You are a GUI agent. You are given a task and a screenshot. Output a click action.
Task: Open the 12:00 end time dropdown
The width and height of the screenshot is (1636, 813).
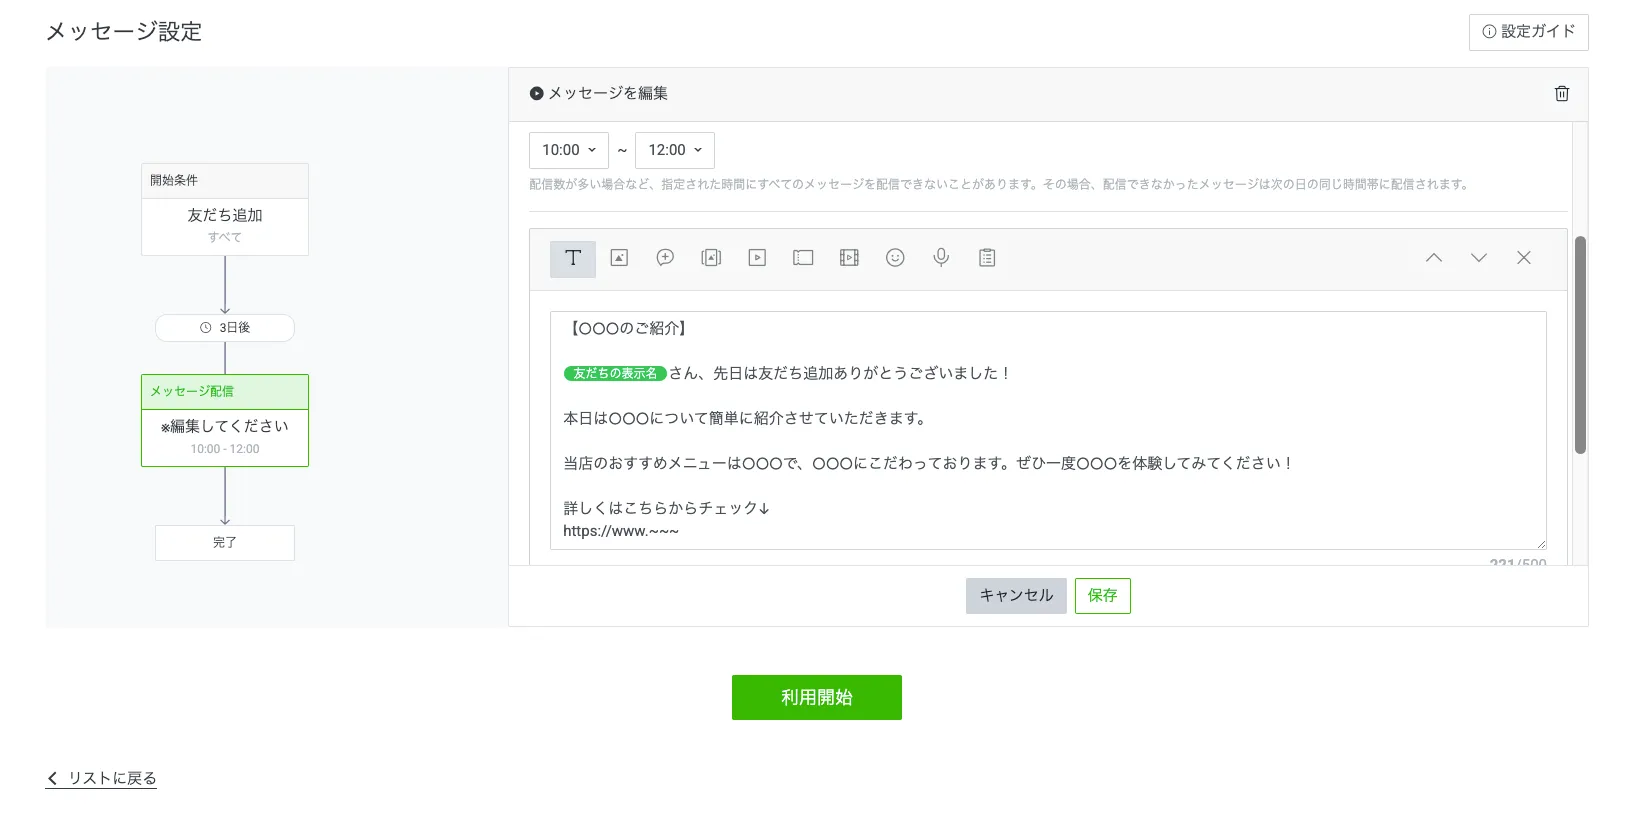674,150
